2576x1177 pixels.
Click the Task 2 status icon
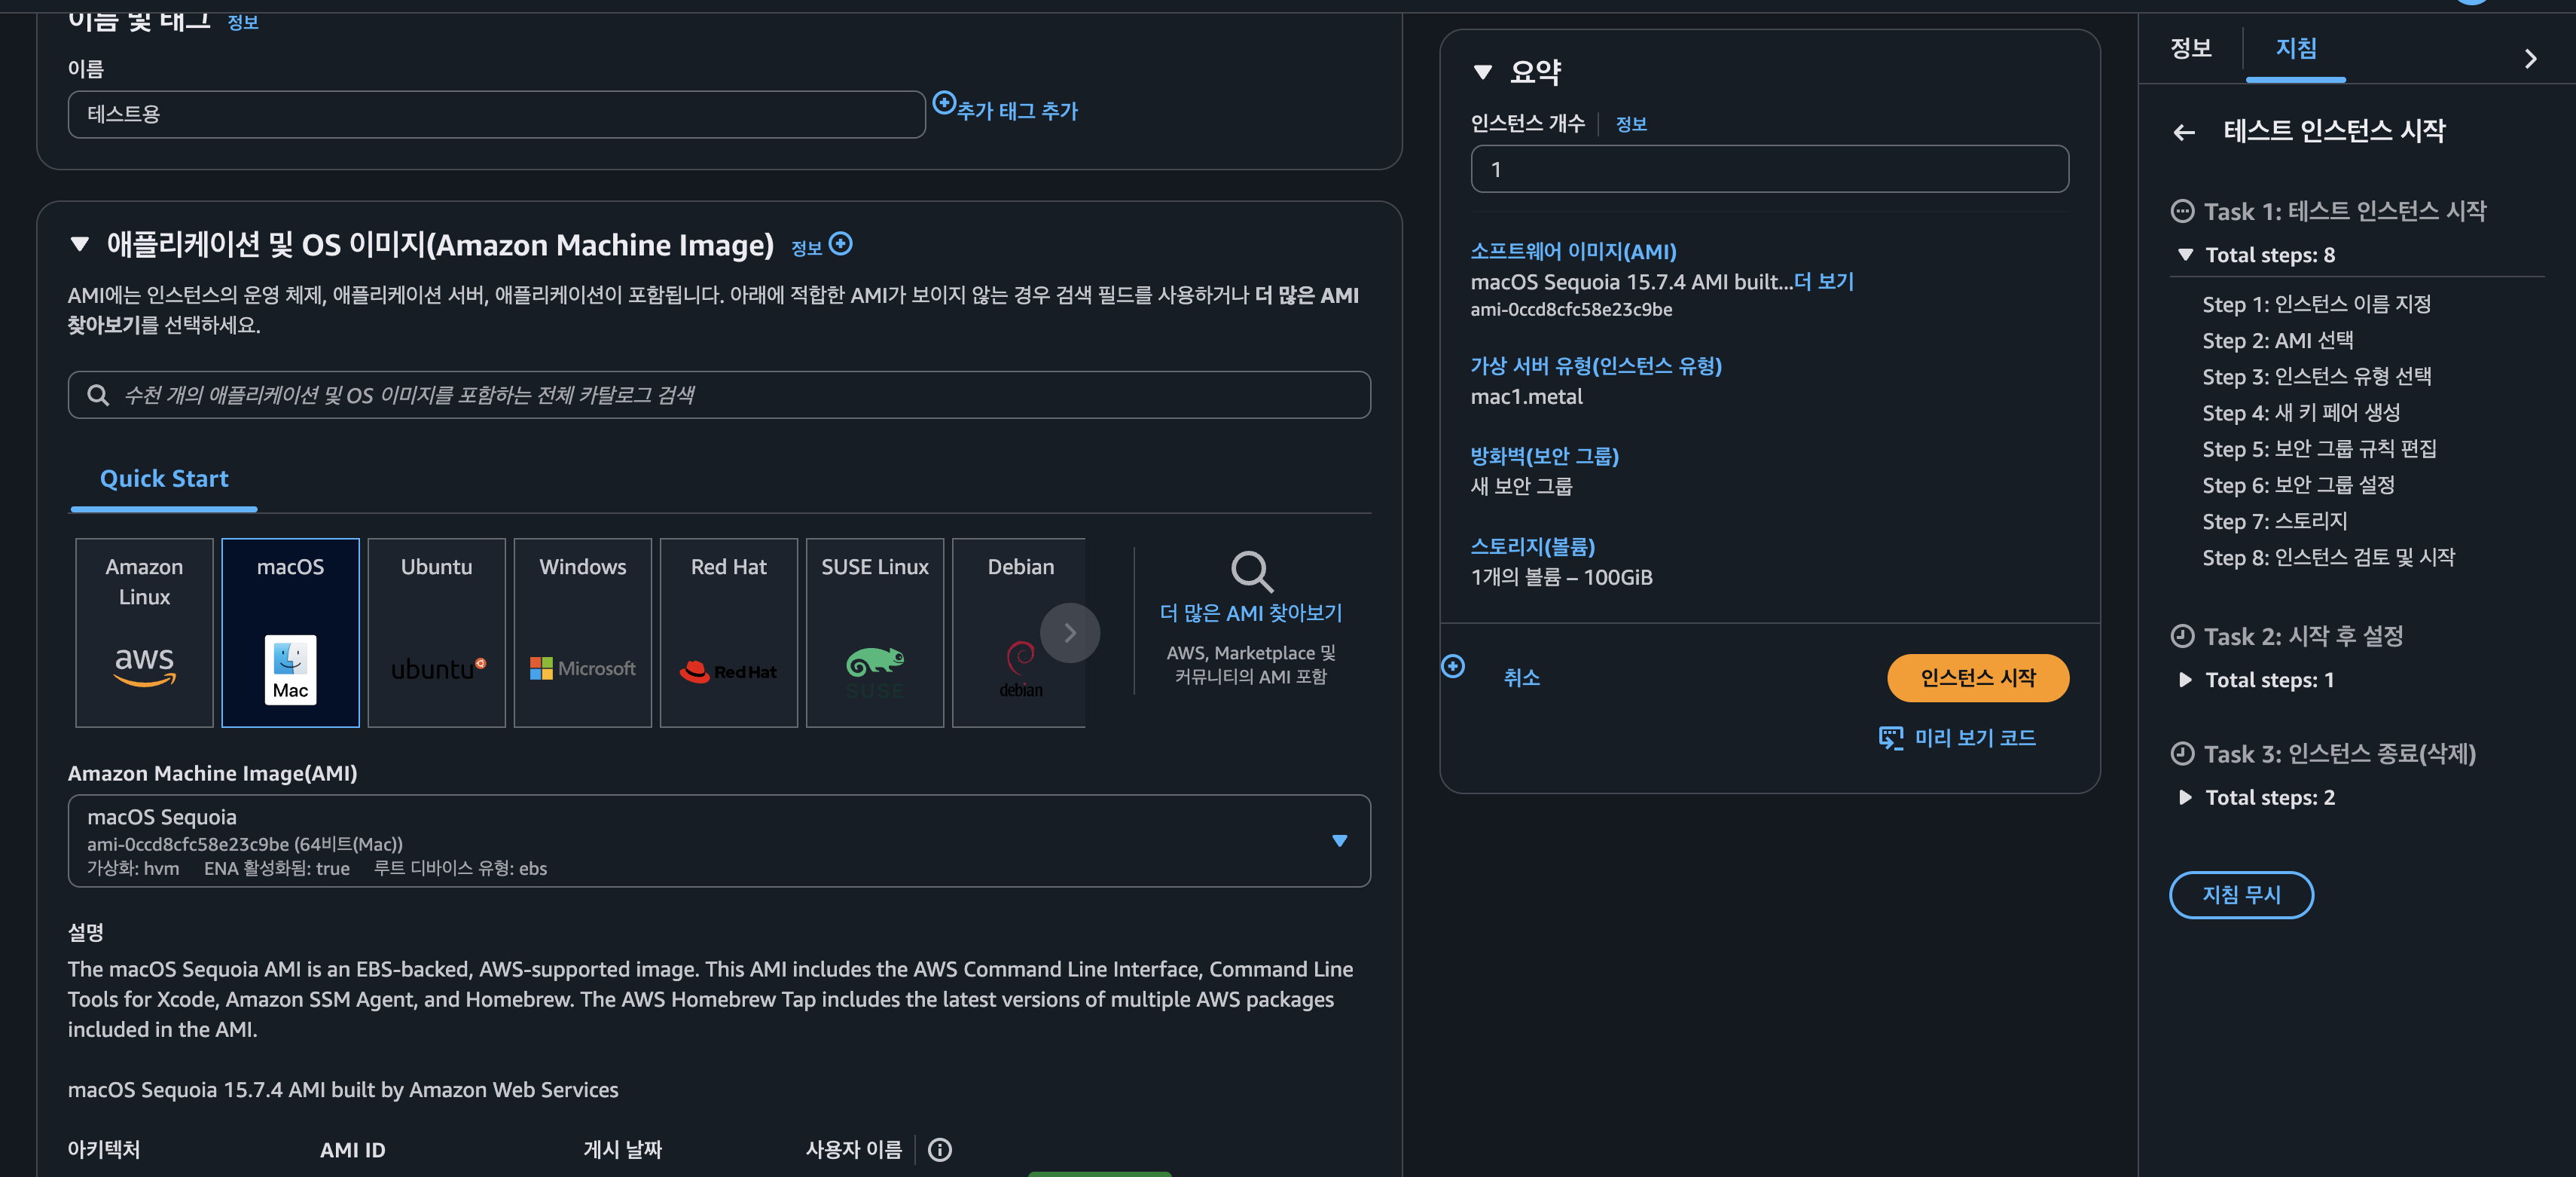click(2182, 636)
